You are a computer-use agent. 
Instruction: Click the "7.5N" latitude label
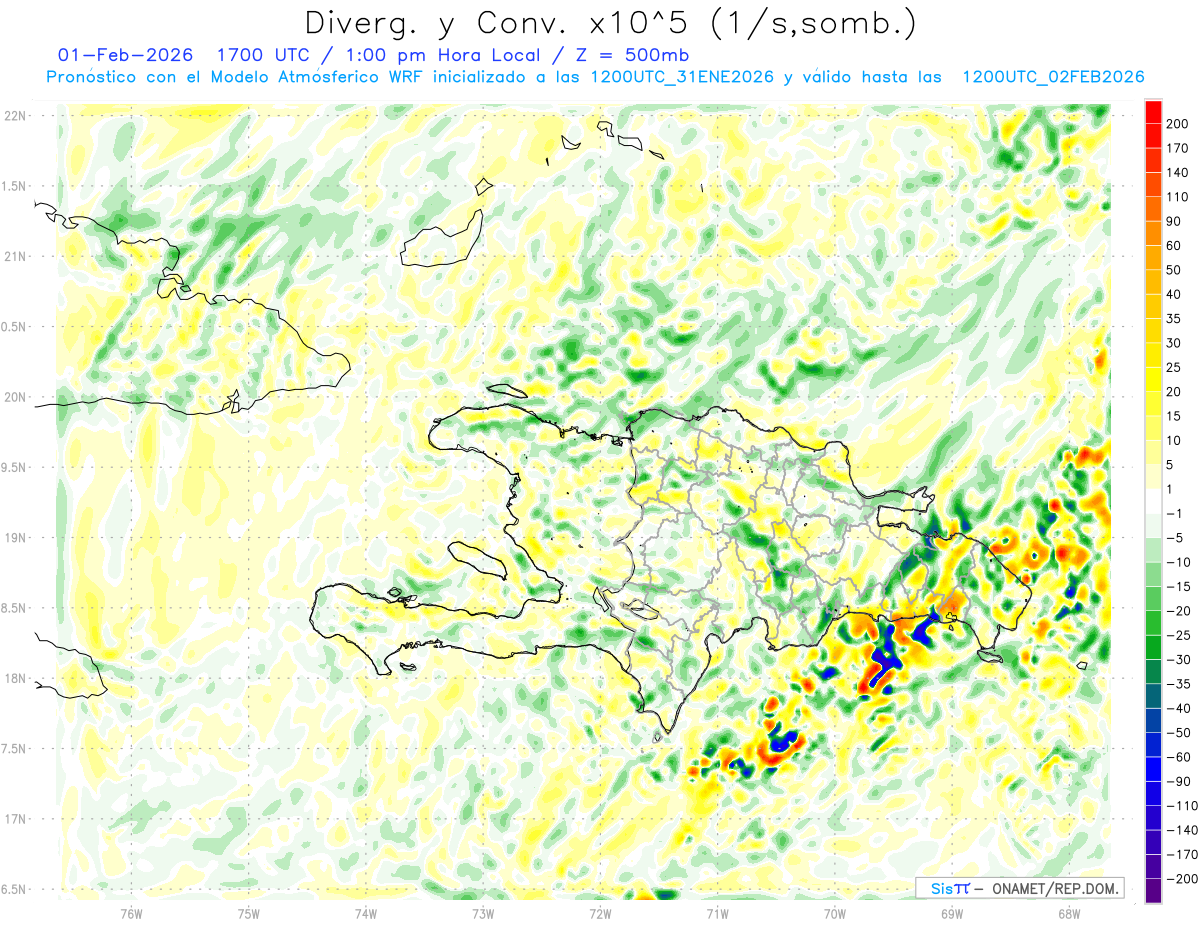(15, 749)
